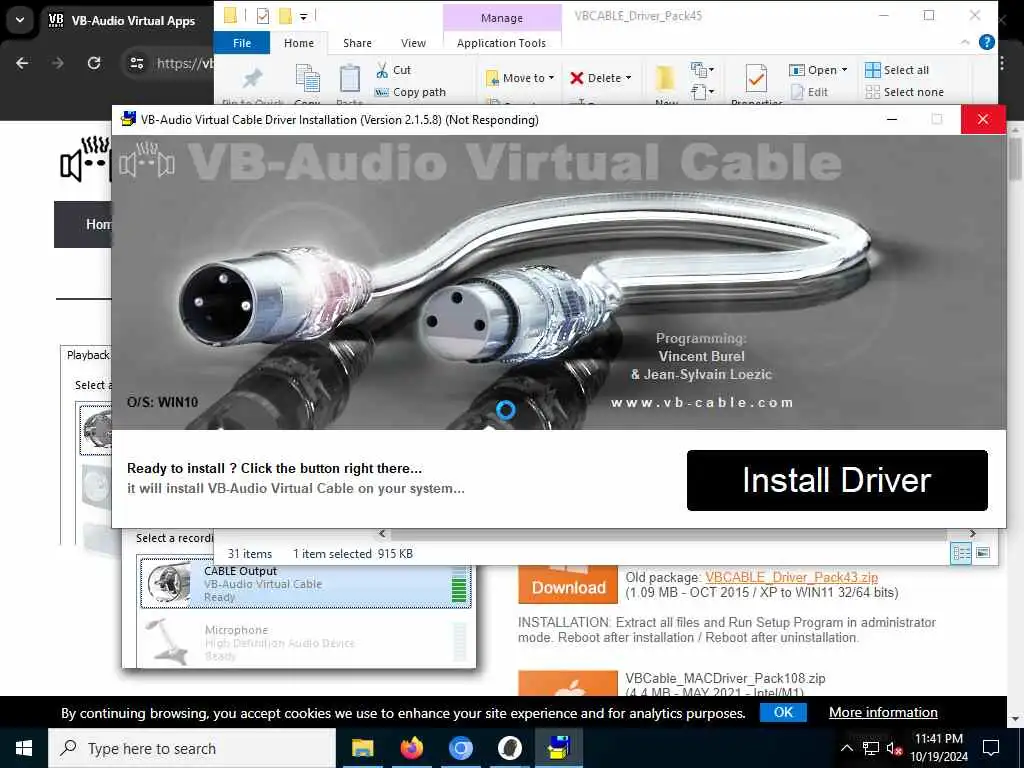Image resolution: width=1024 pixels, height=768 pixels.
Task: Click the New folder icon
Action: 665,78
